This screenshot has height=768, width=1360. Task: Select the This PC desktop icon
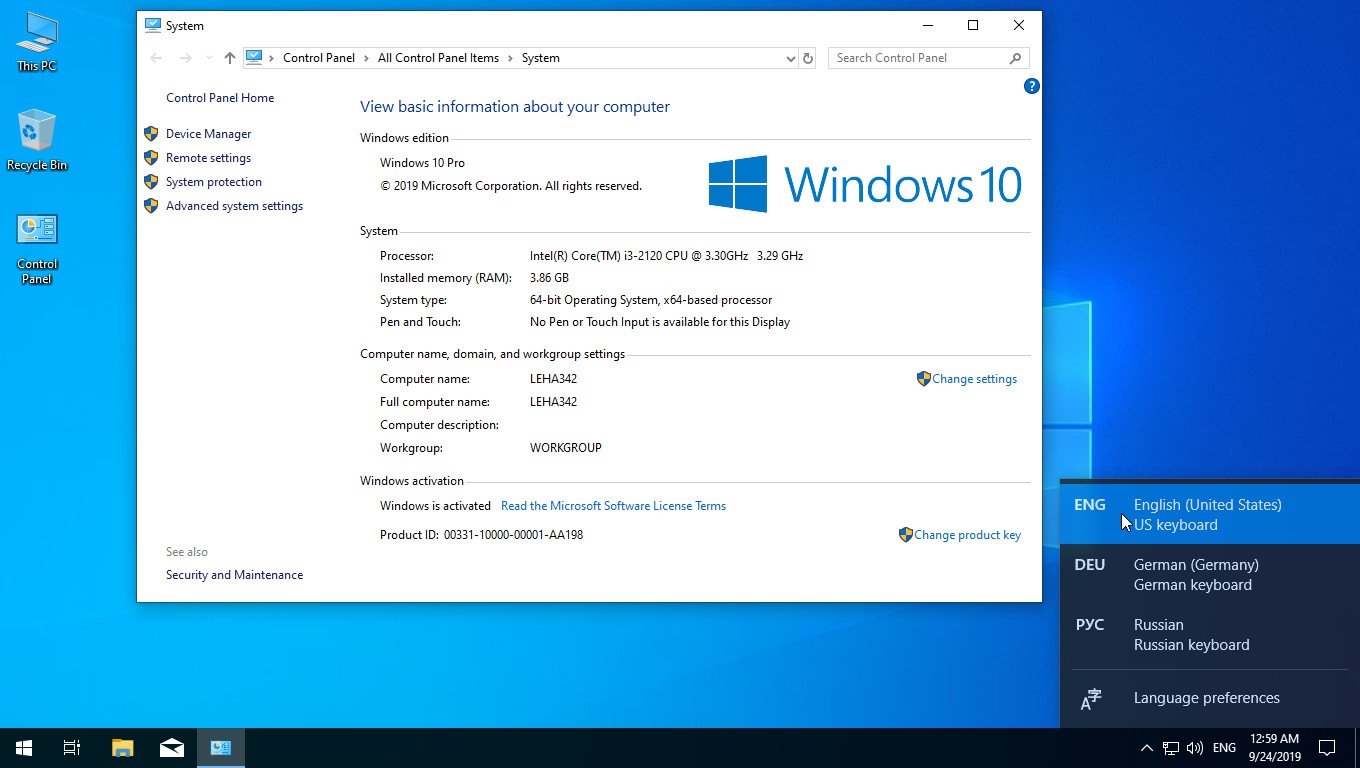[x=37, y=42]
